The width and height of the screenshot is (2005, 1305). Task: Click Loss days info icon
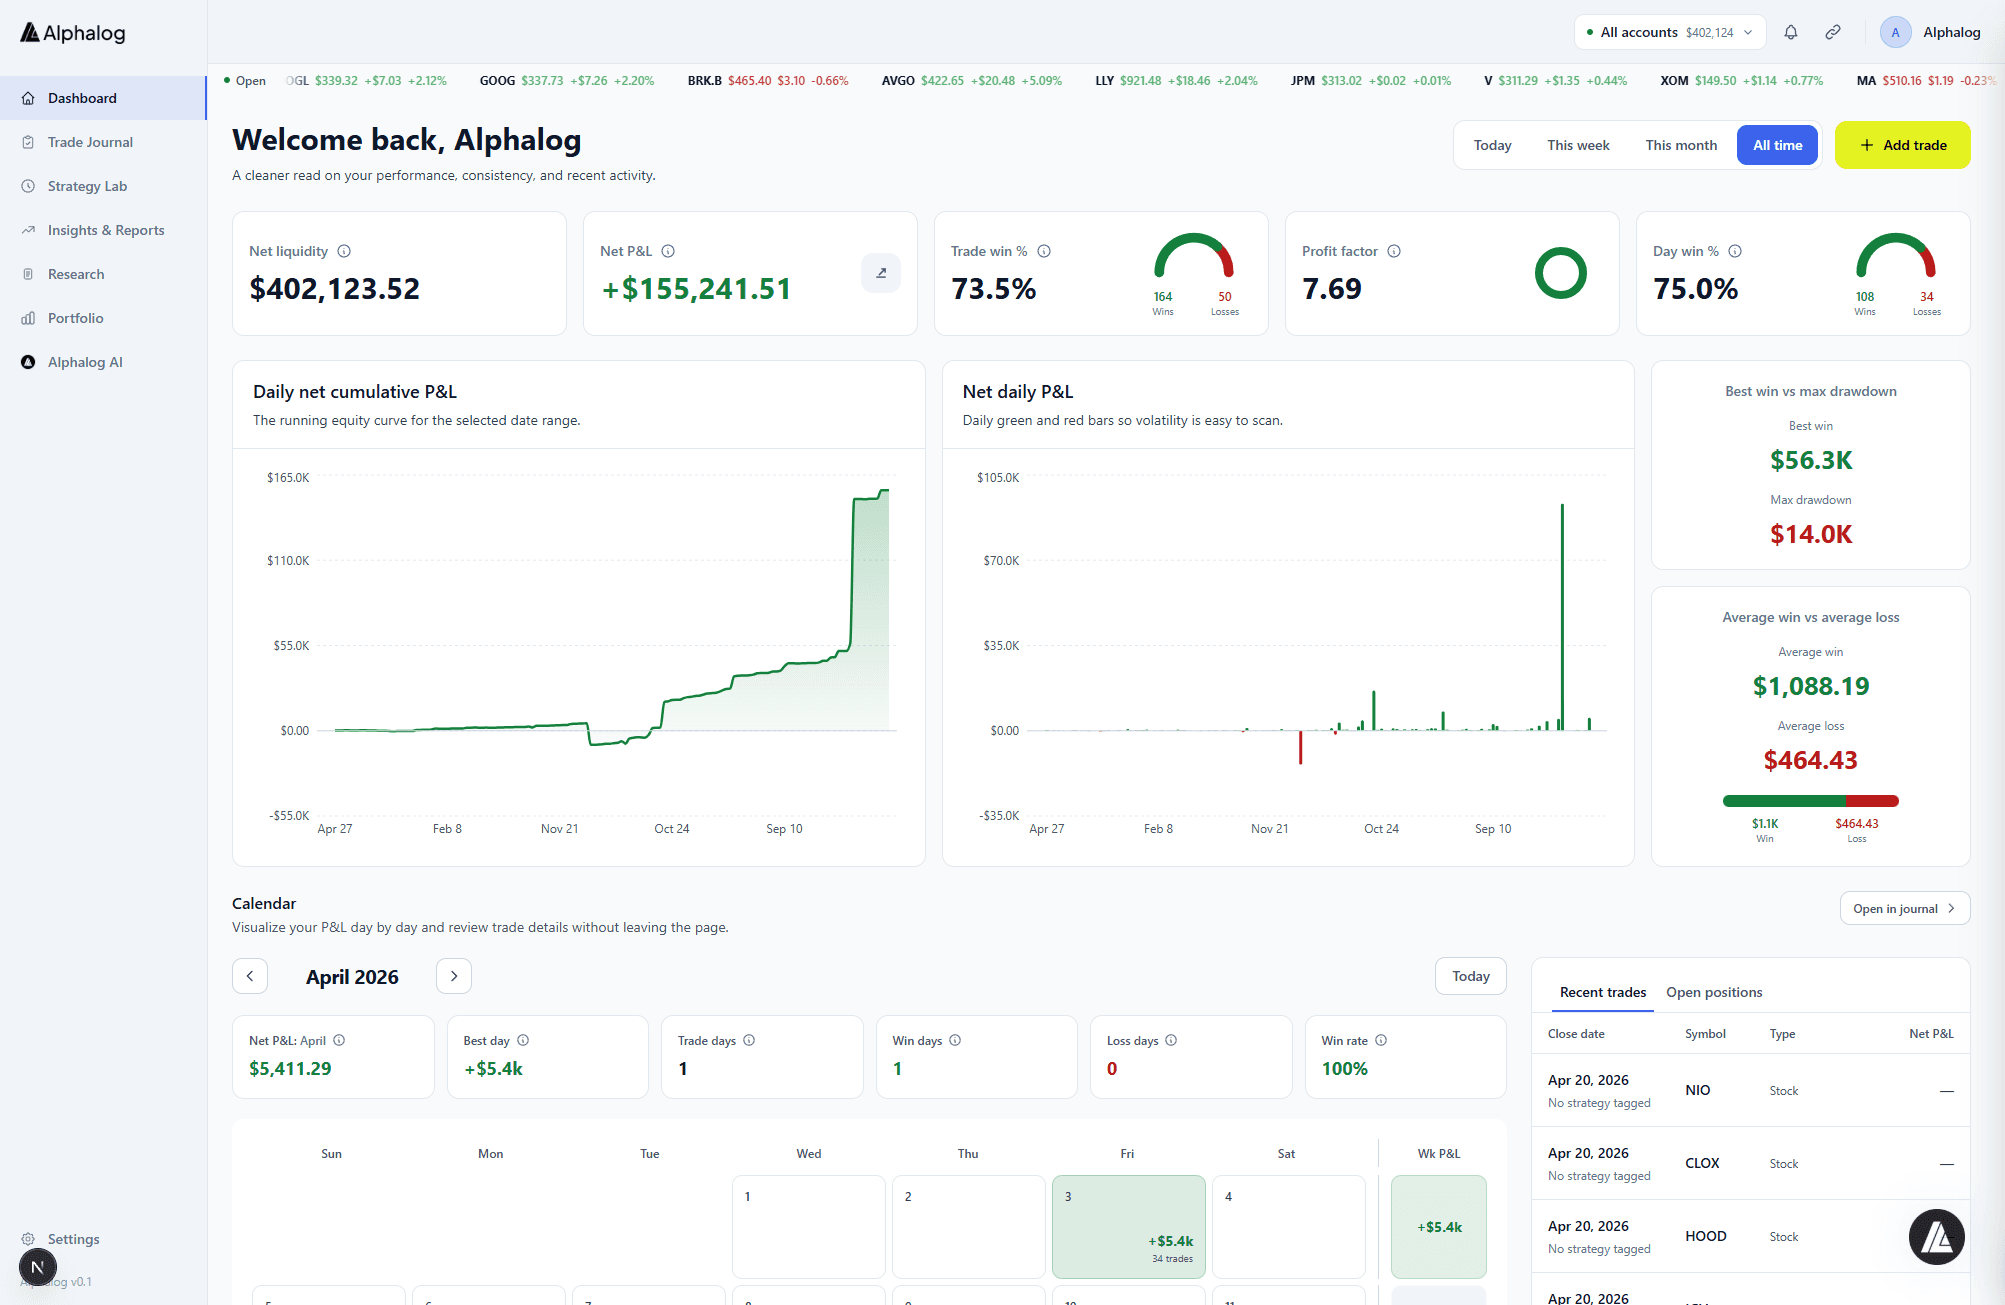(x=1171, y=1040)
